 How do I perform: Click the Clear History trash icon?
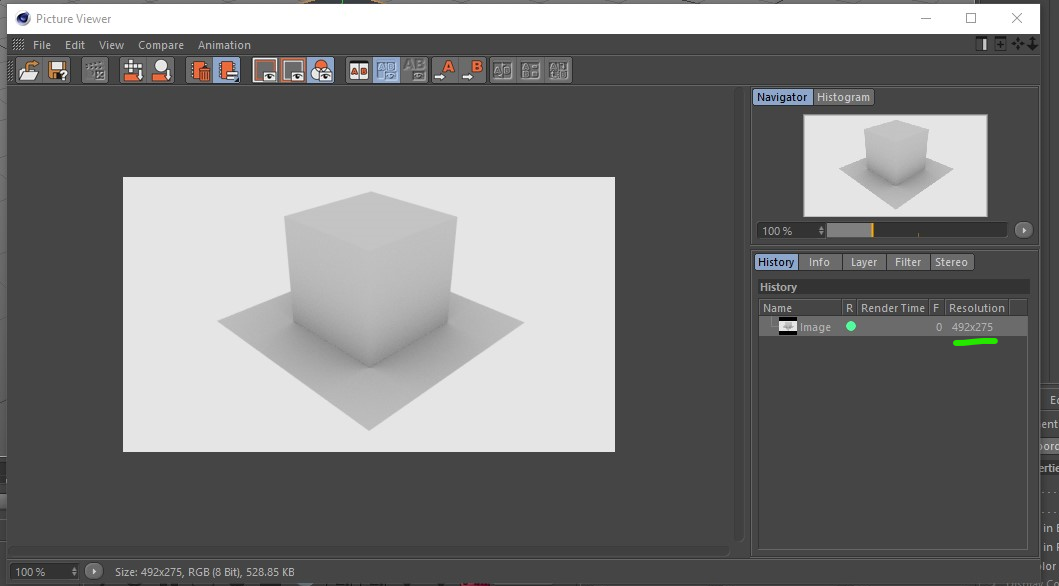200,70
